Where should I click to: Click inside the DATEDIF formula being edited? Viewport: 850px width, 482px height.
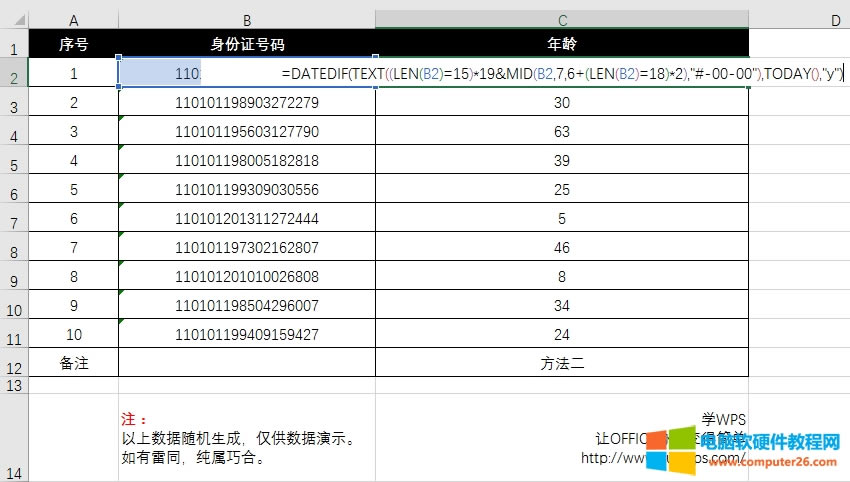click(x=560, y=73)
